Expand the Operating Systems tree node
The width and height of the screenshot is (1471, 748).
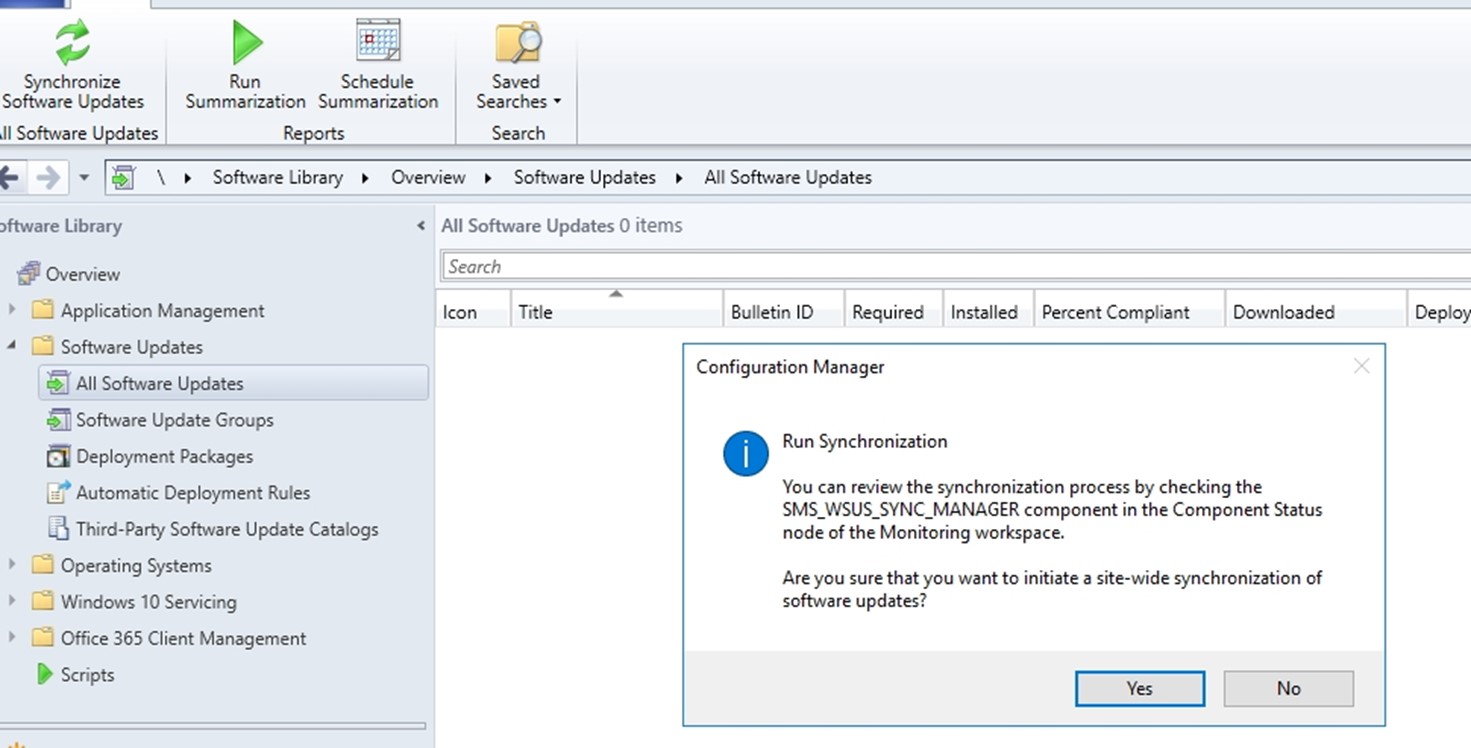(x=12, y=565)
